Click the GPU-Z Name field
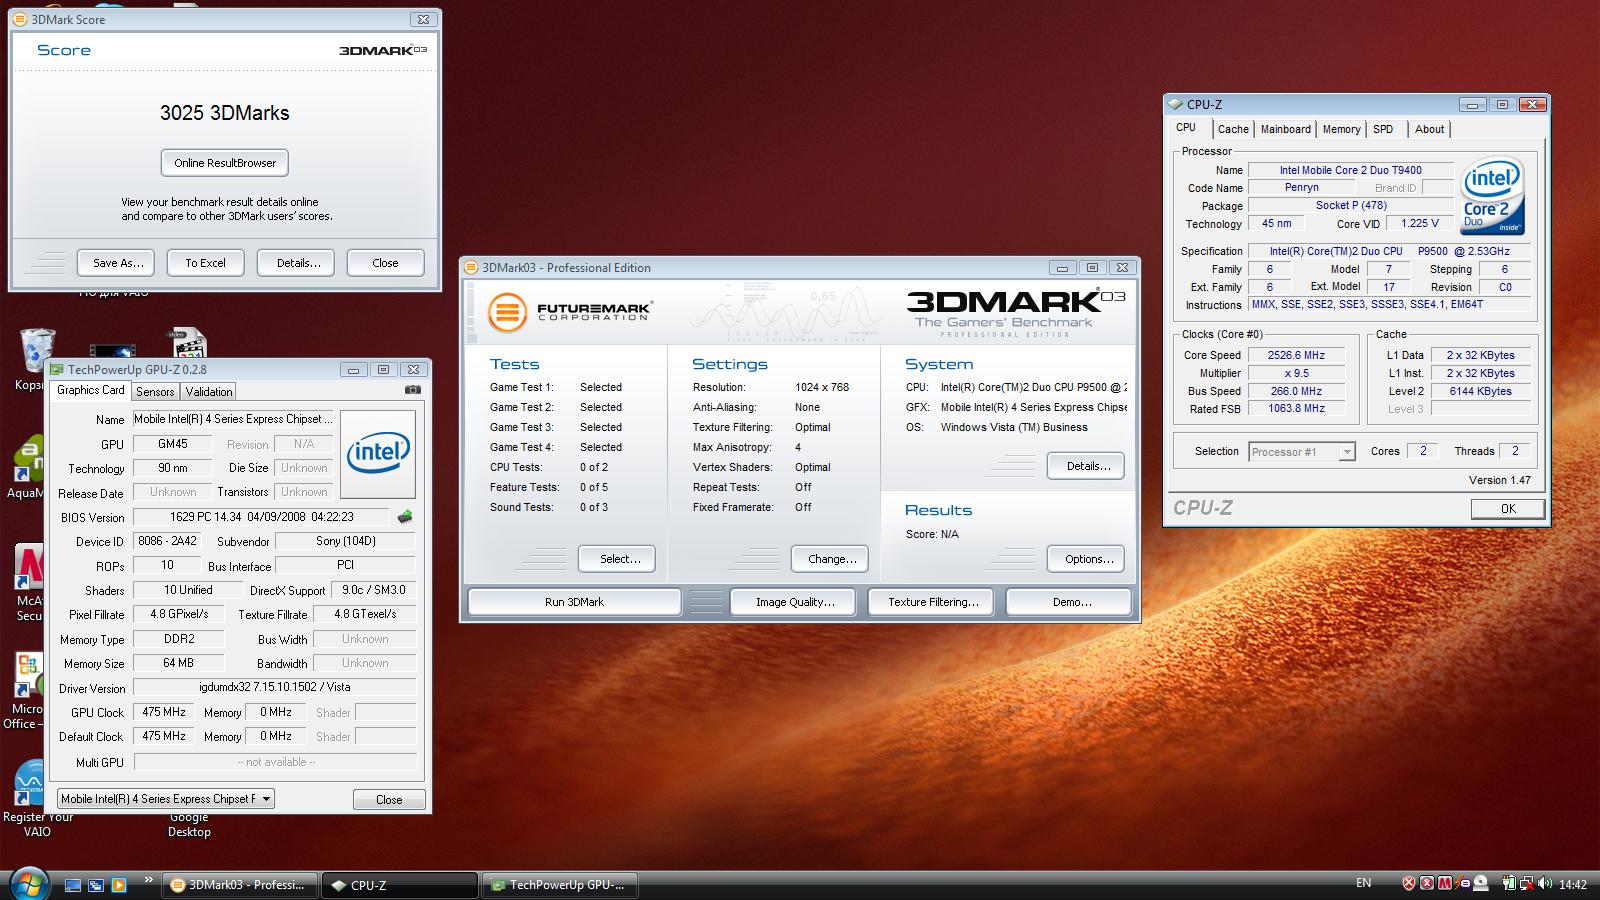This screenshot has height=900, width=1600. point(233,419)
